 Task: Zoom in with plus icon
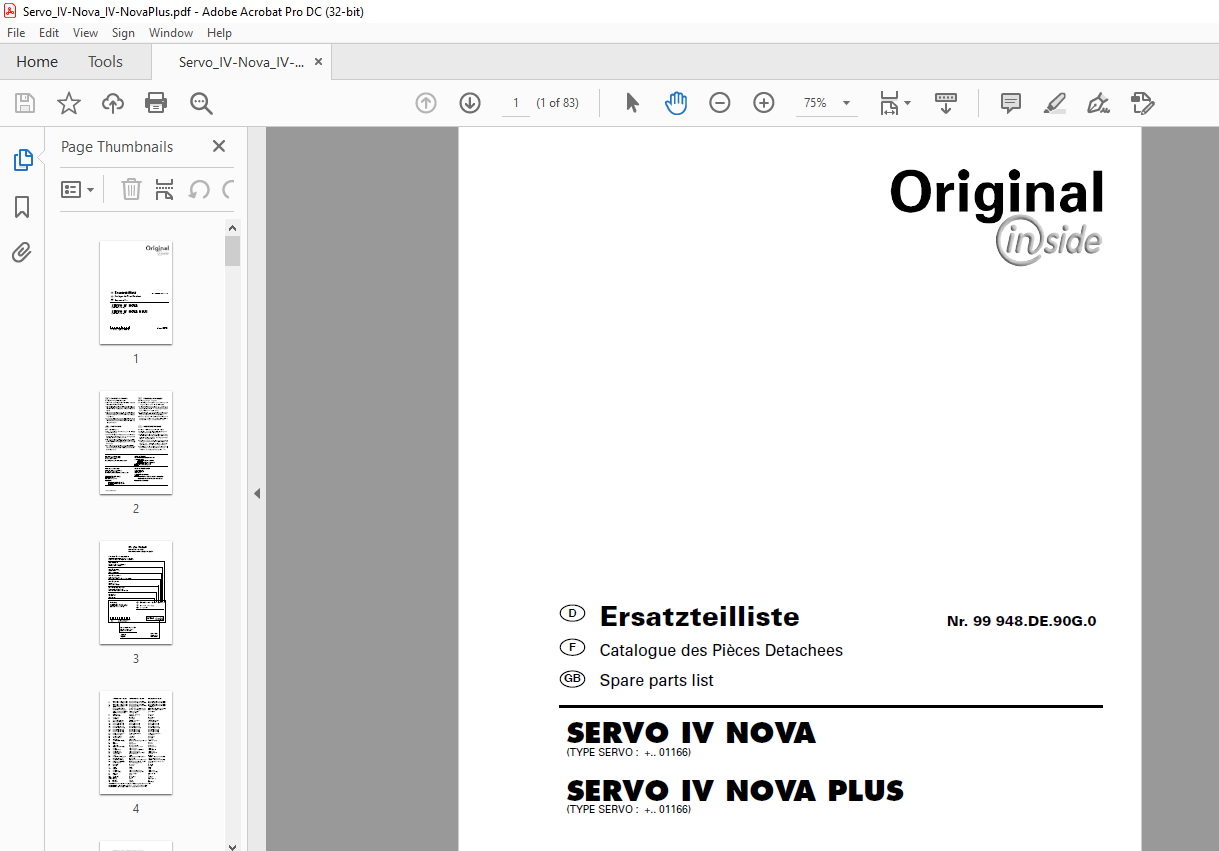(764, 103)
